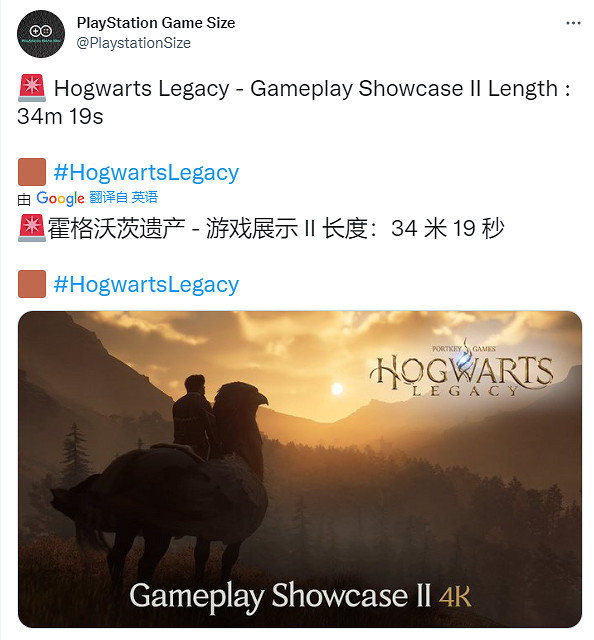Click the siren emoji in original tweet
This screenshot has height=640, width=594.
(x=32, y=88)
